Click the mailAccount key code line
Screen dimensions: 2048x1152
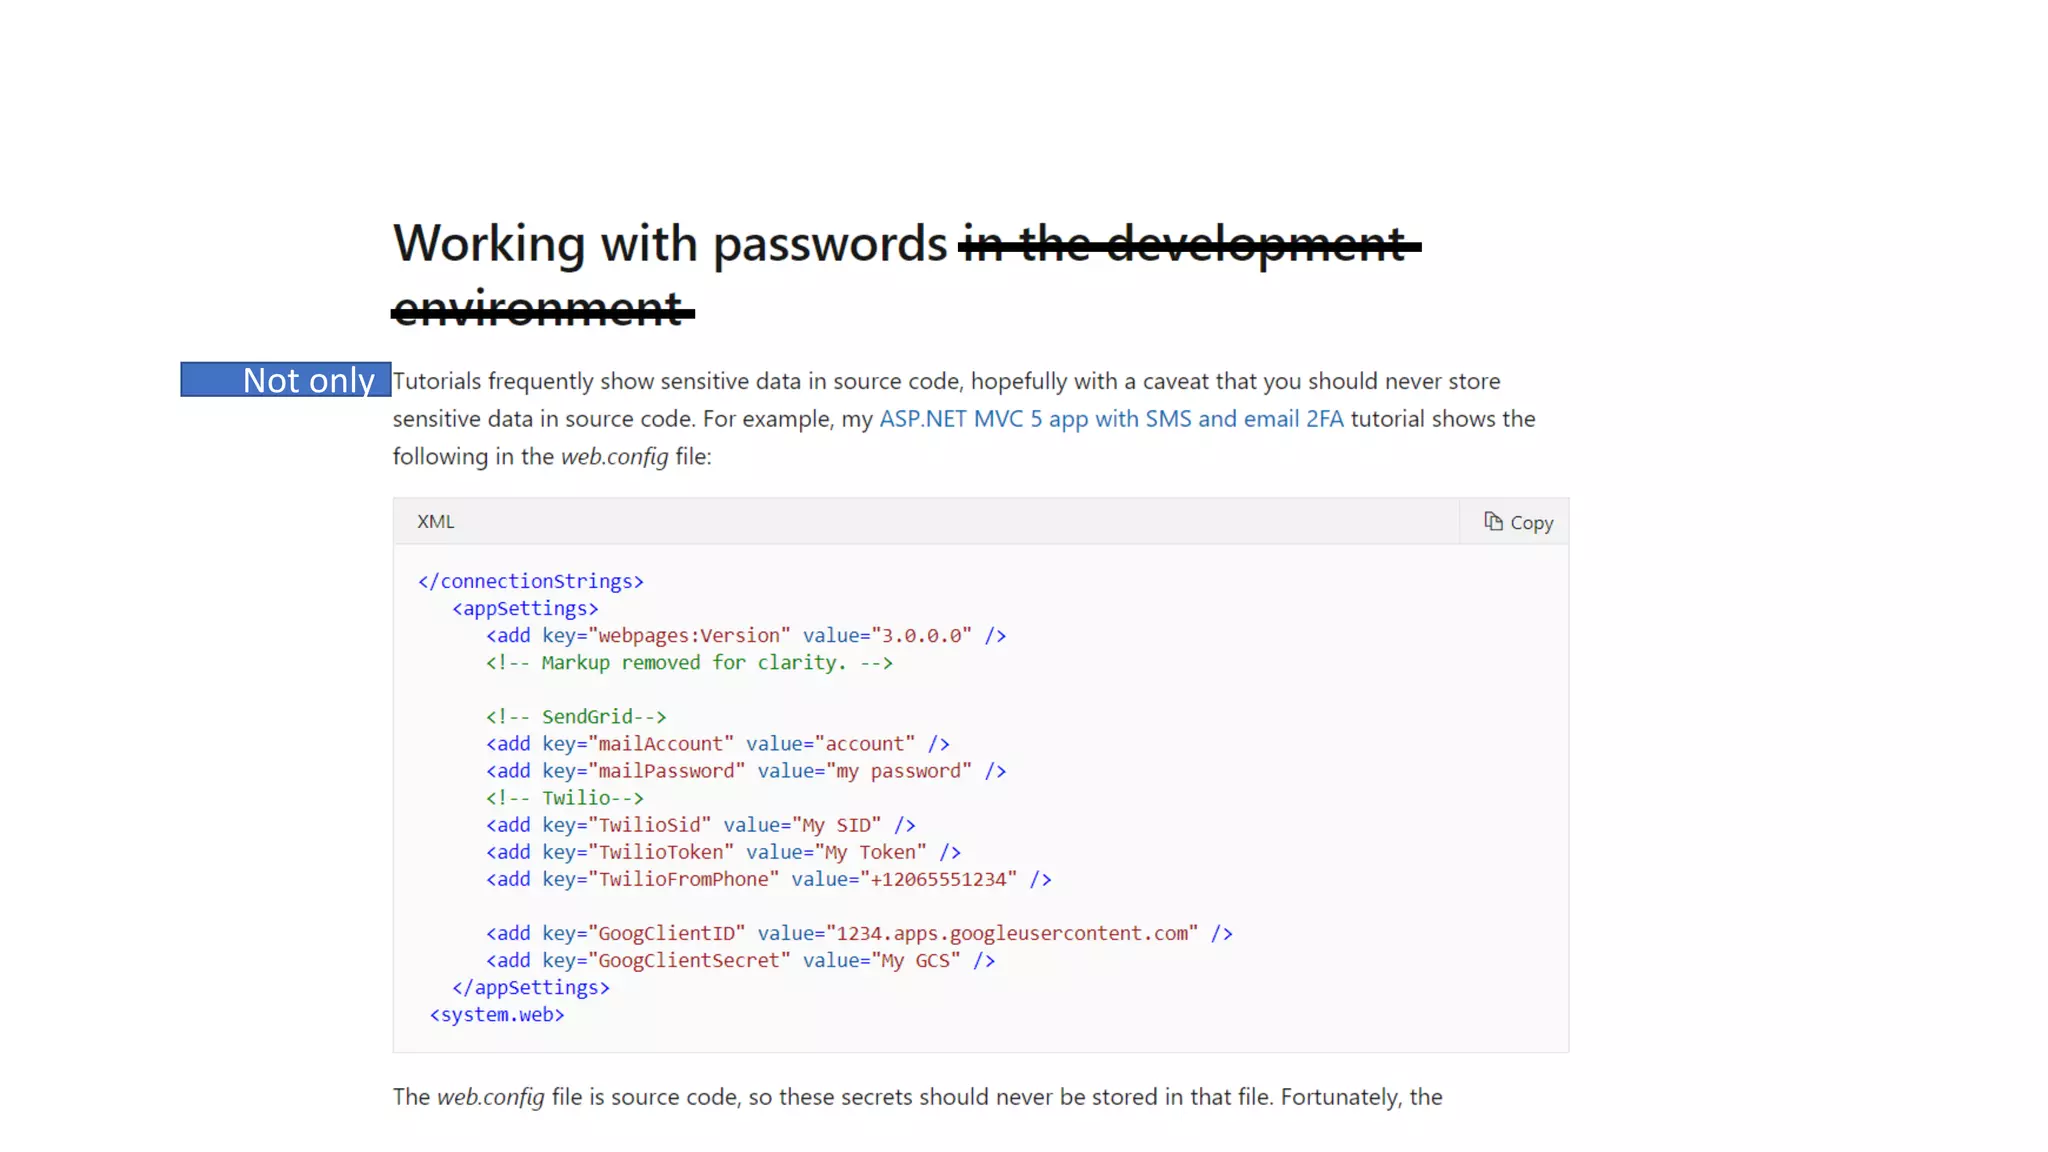(x=717, y=744)
